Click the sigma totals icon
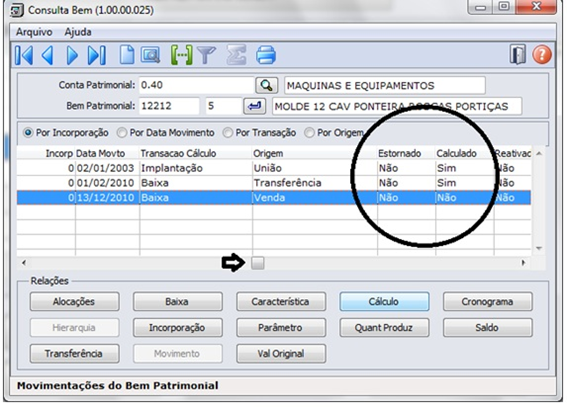The width and height of the screenshot is (567, 408). (x=236, y=55)
